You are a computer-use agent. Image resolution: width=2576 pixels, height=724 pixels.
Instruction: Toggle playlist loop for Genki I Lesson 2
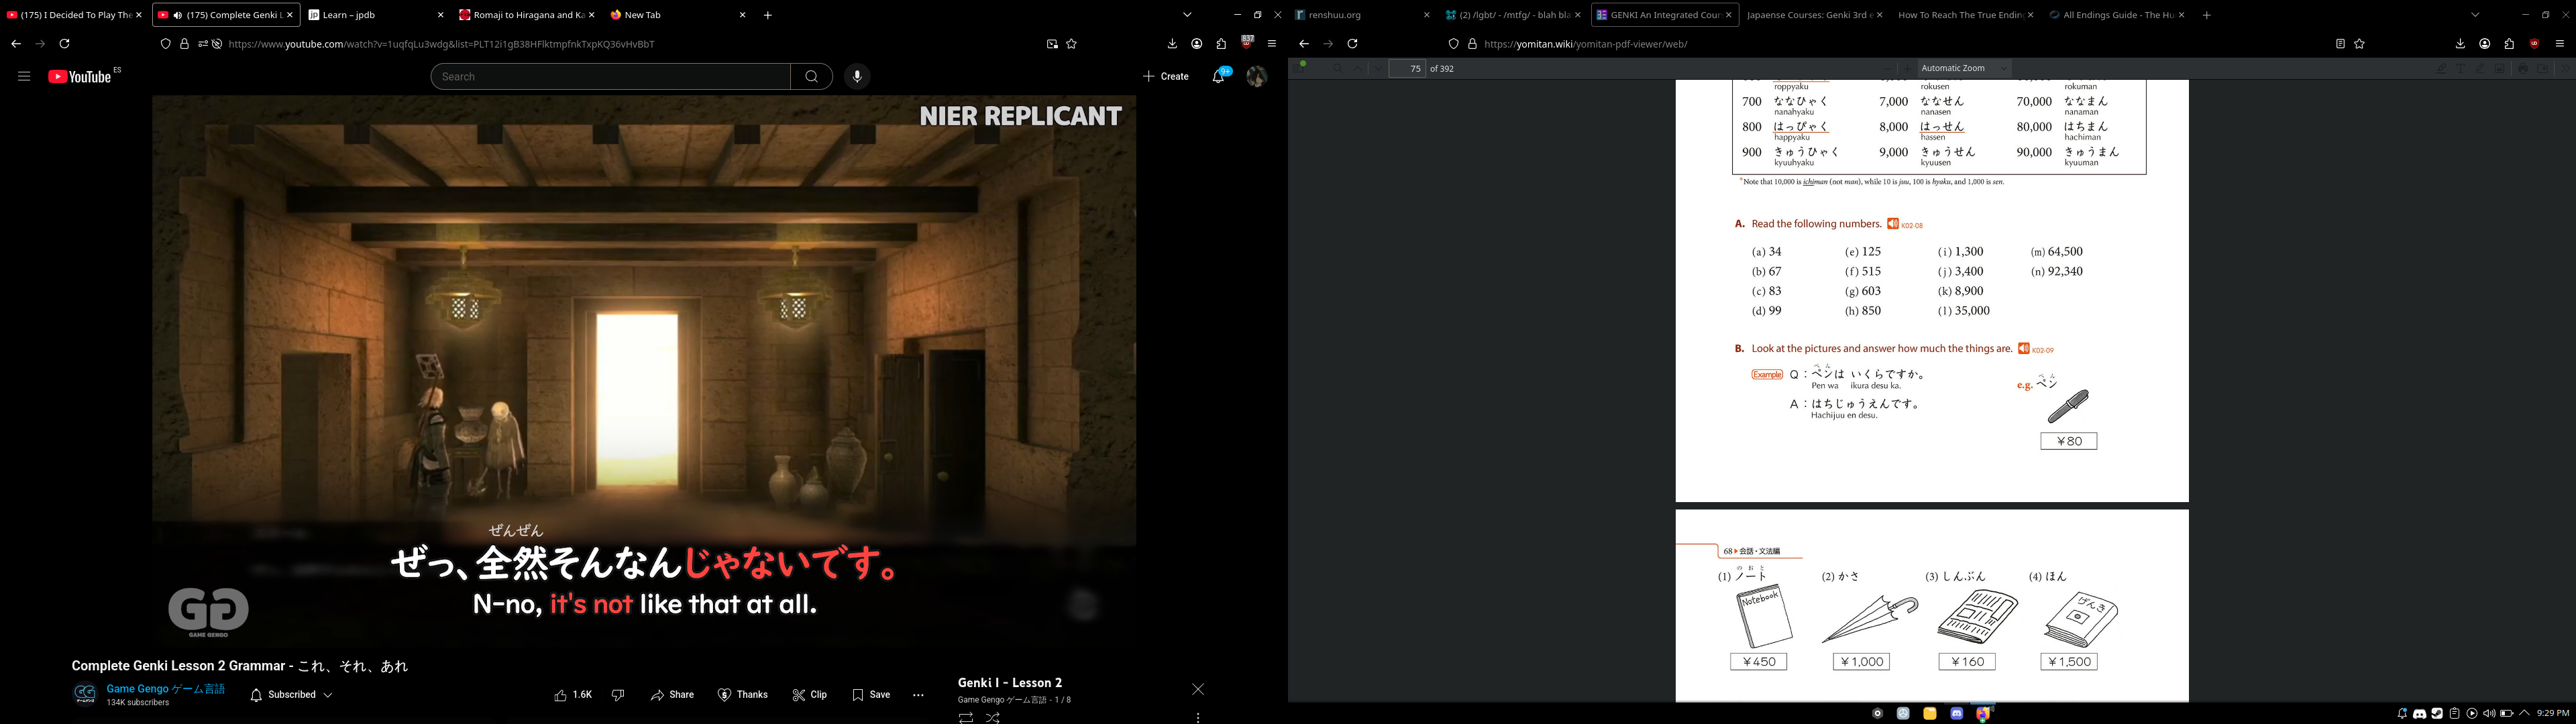coord(965,717)
